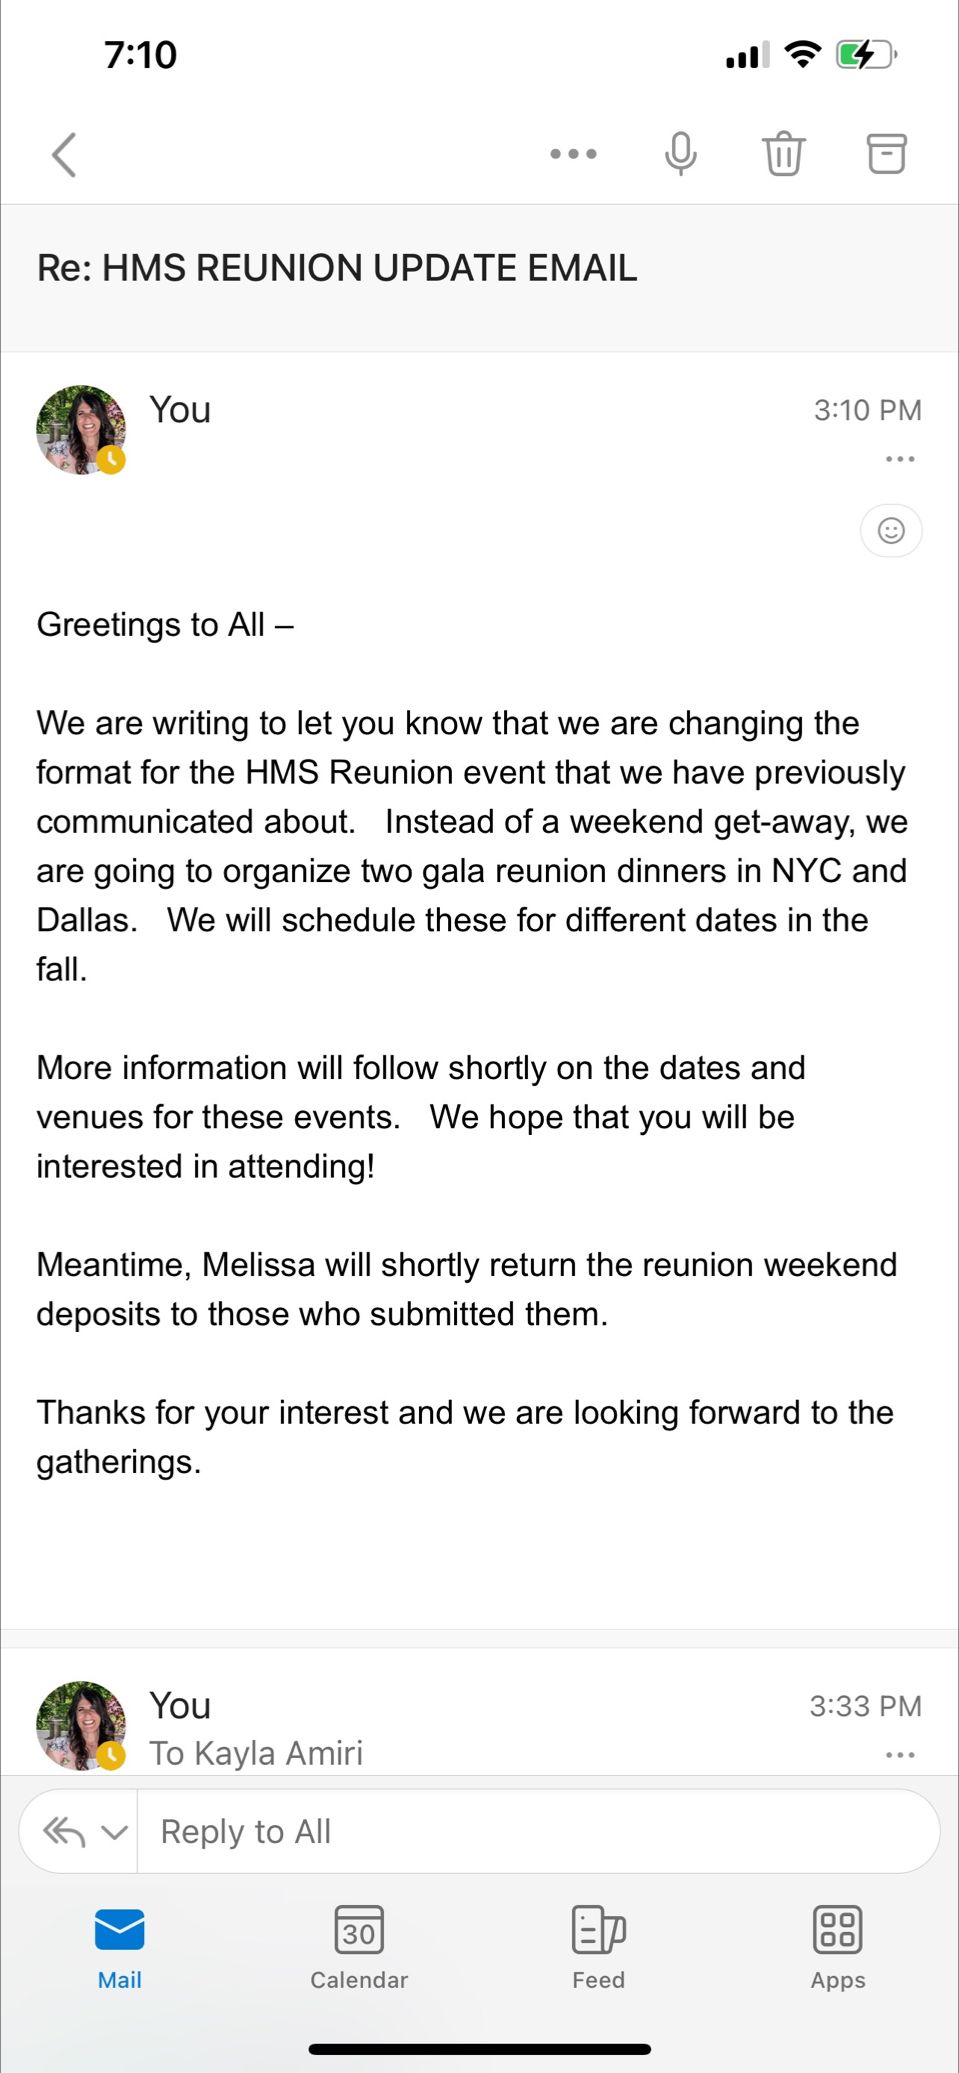Screen dimensions: 959x2073
Task: Archive the email using the archive box icon
Action: pos(886,154)
